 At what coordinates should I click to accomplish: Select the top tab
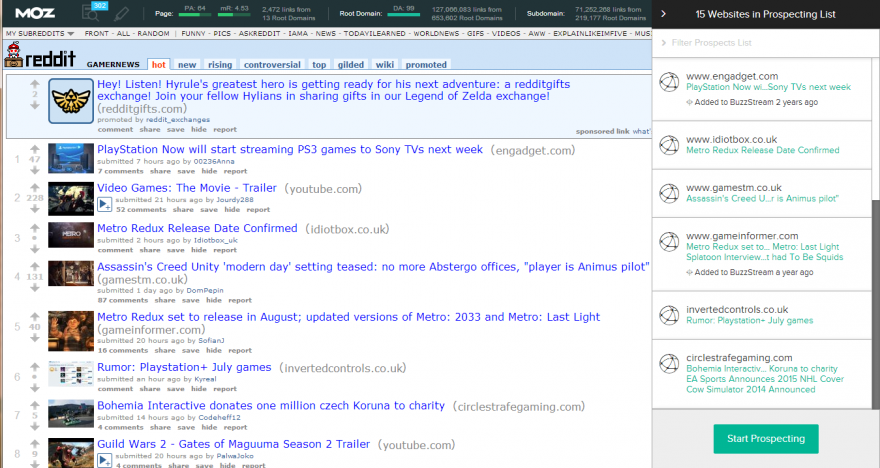tap(319, 65)
